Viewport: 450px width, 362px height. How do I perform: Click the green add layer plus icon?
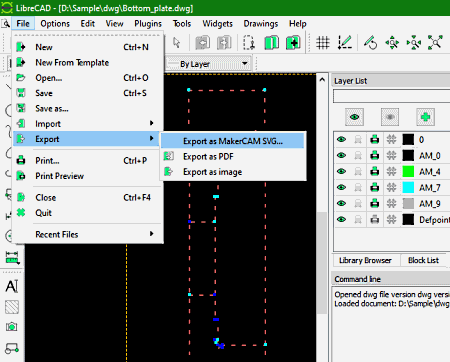[x=425, y=117]
